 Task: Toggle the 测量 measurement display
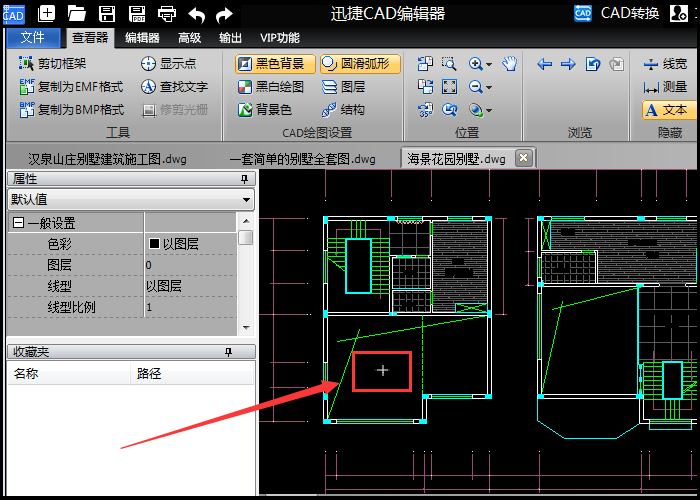(666, 87)
